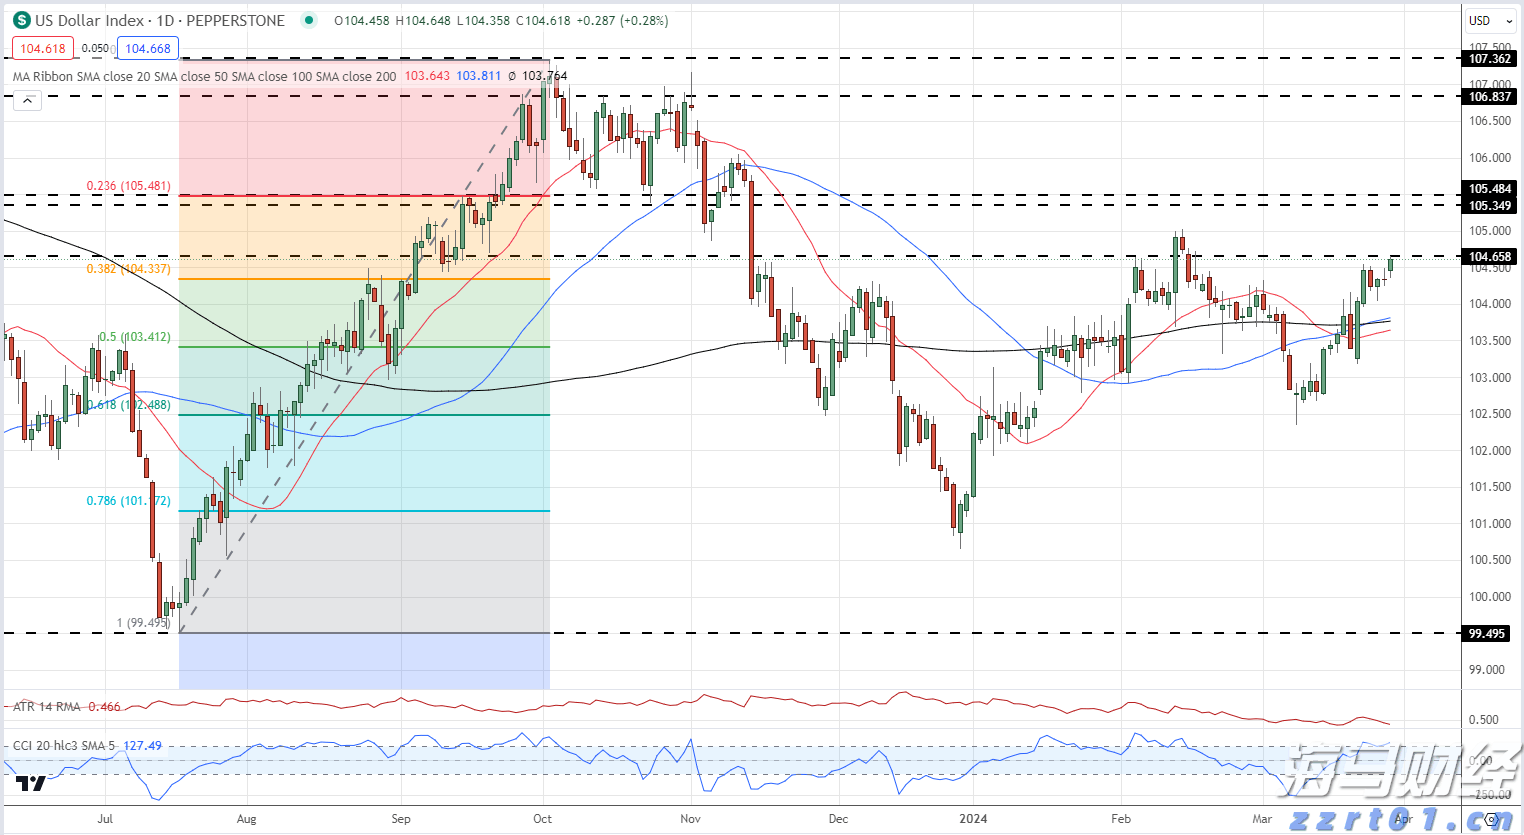1524x835 pixels.
Task: Click the 103.643 red SMA value
Action: click(427, 76)
